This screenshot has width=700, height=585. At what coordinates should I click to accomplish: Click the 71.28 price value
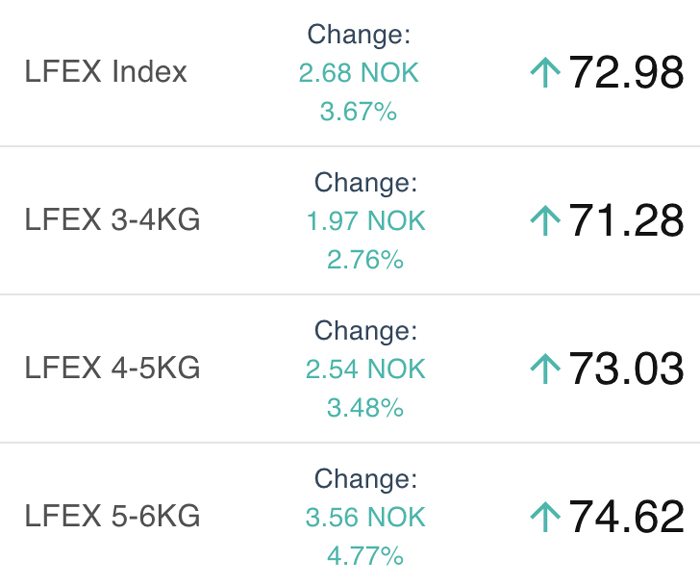click(626, 221)
